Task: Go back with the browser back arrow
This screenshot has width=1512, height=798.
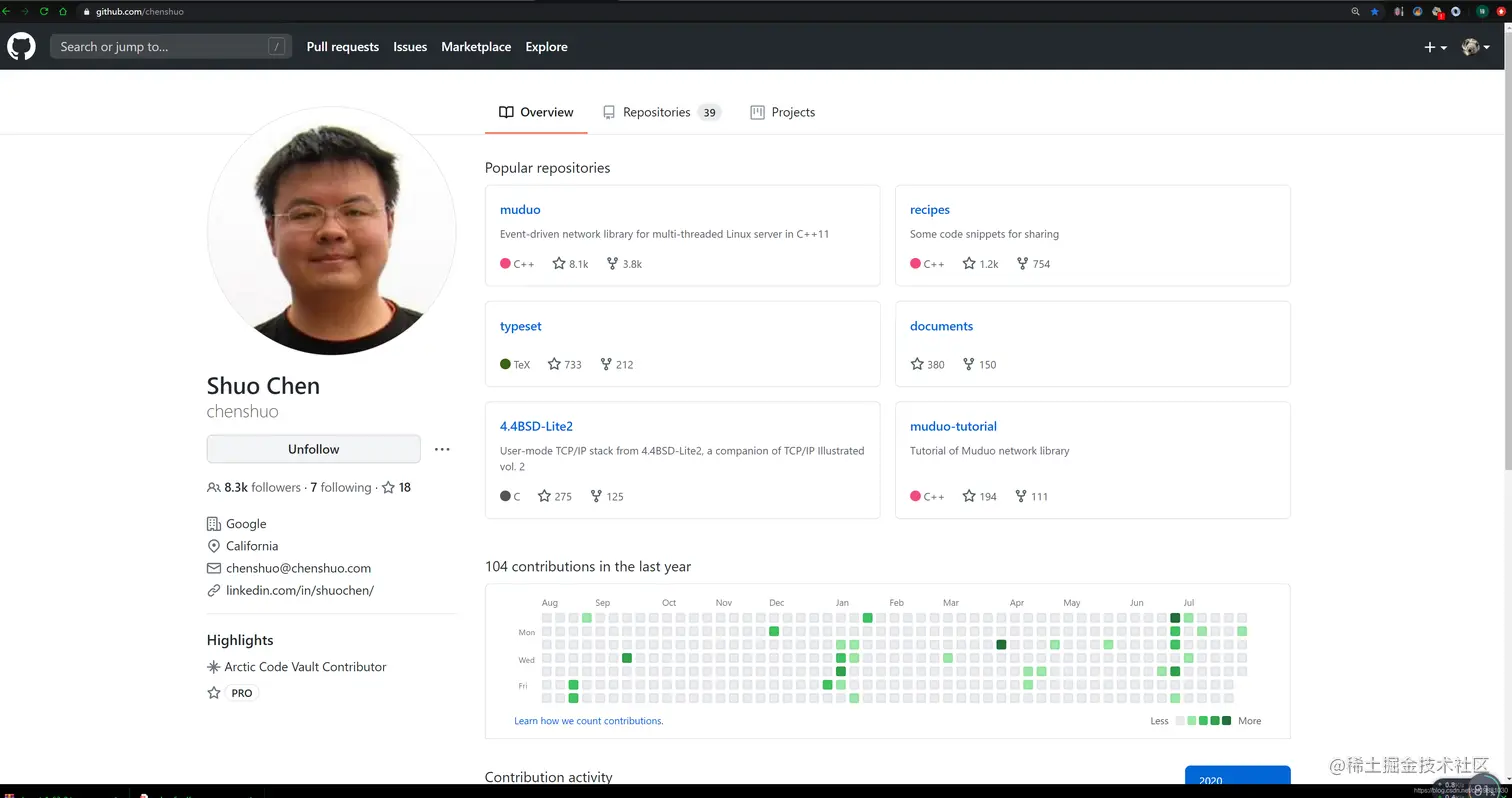Action: (x=8, y=11)
